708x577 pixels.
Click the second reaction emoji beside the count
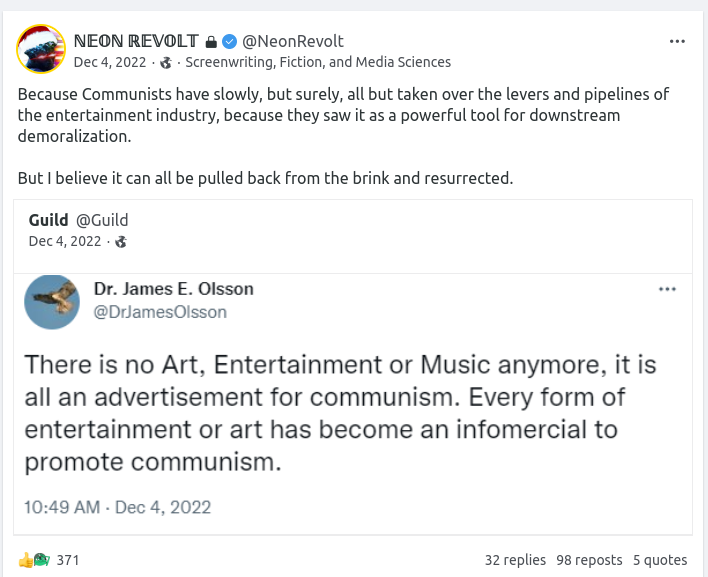(x=41, y=559)
